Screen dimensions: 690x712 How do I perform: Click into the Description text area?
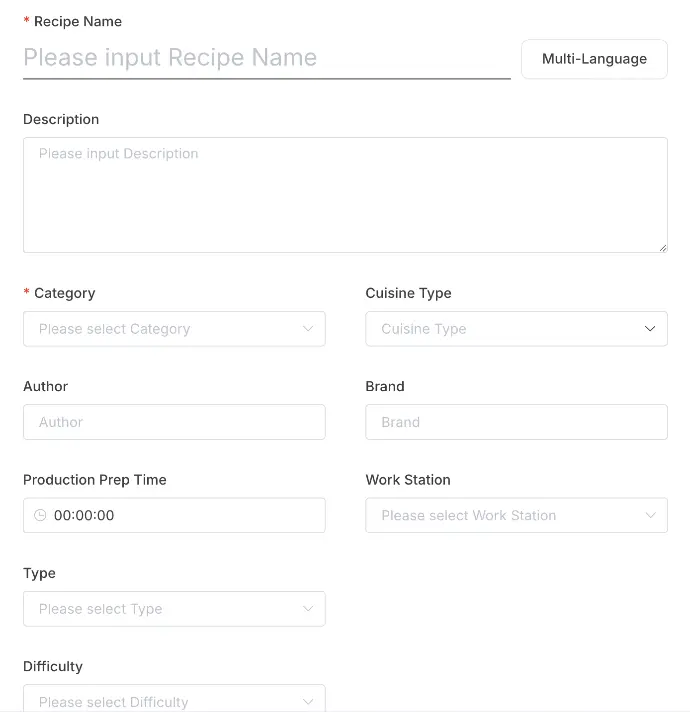point(345,195)
